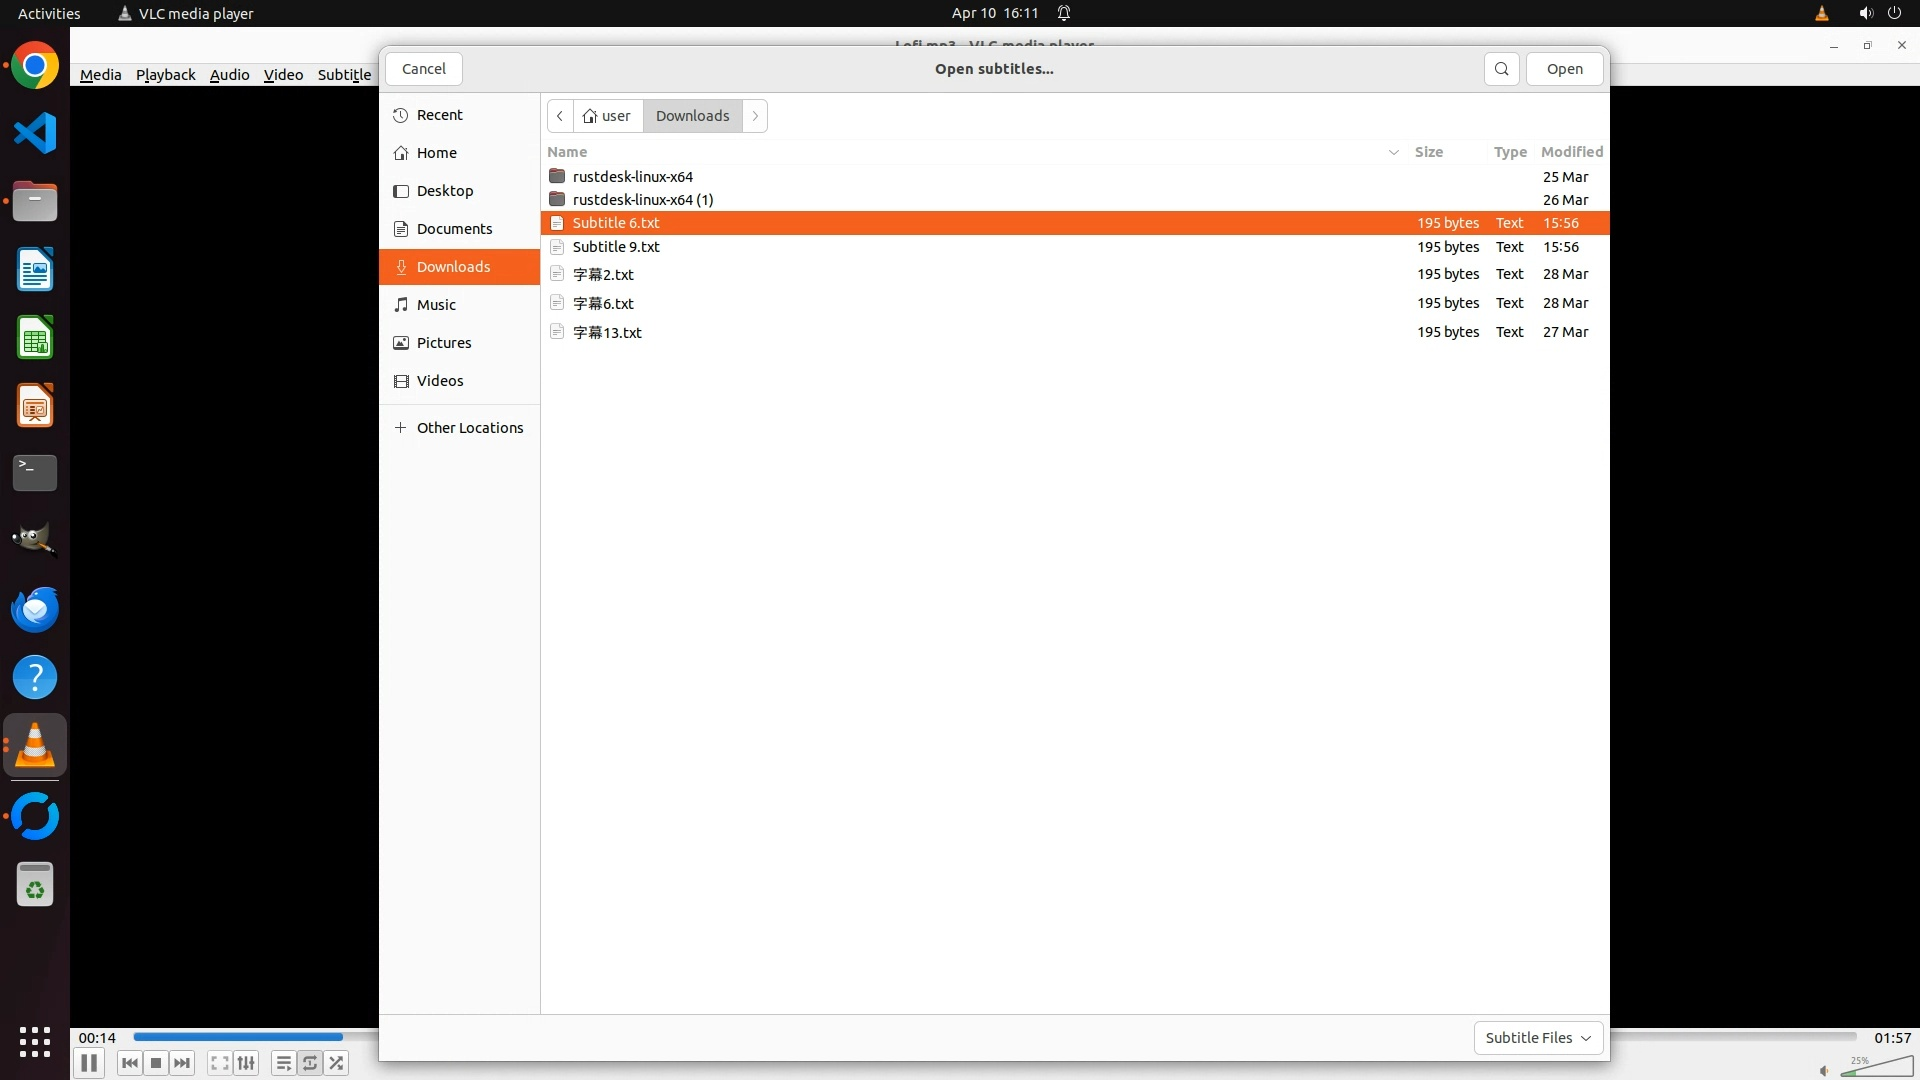Open search in file dialog
Screen dimensions: 1920x1080
[1501, 69]
